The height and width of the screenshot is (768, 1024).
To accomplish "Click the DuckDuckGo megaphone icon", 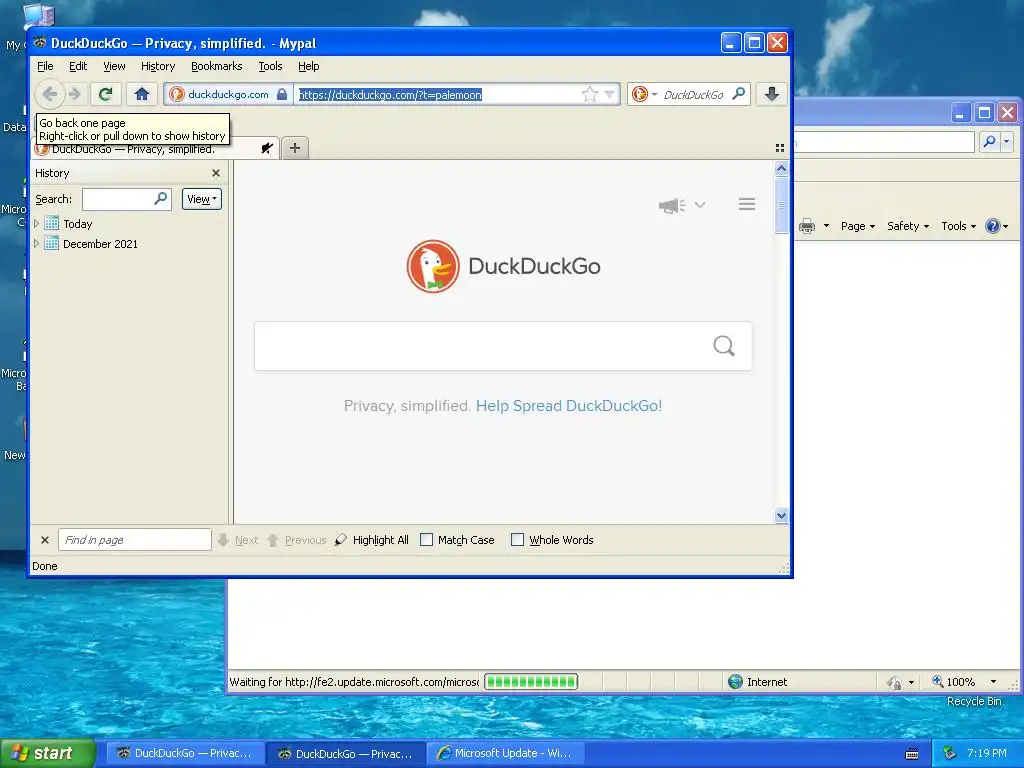I will pos(671,205).
